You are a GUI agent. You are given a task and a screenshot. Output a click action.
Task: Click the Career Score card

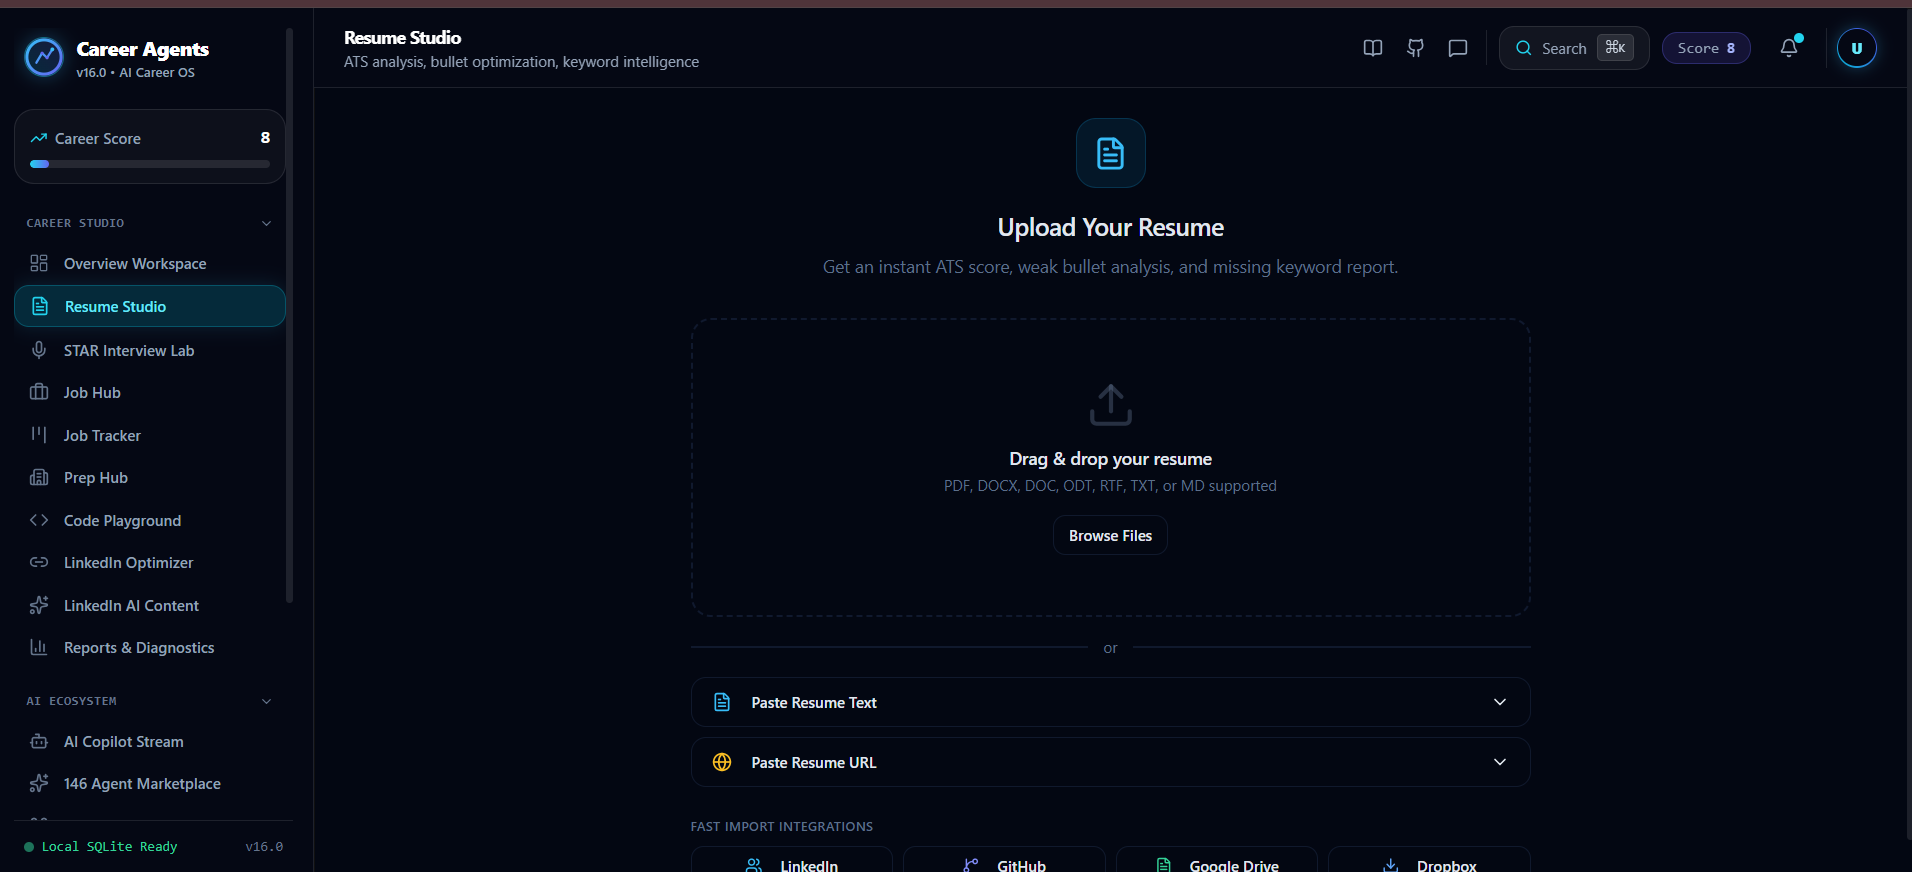coord(150,147)
